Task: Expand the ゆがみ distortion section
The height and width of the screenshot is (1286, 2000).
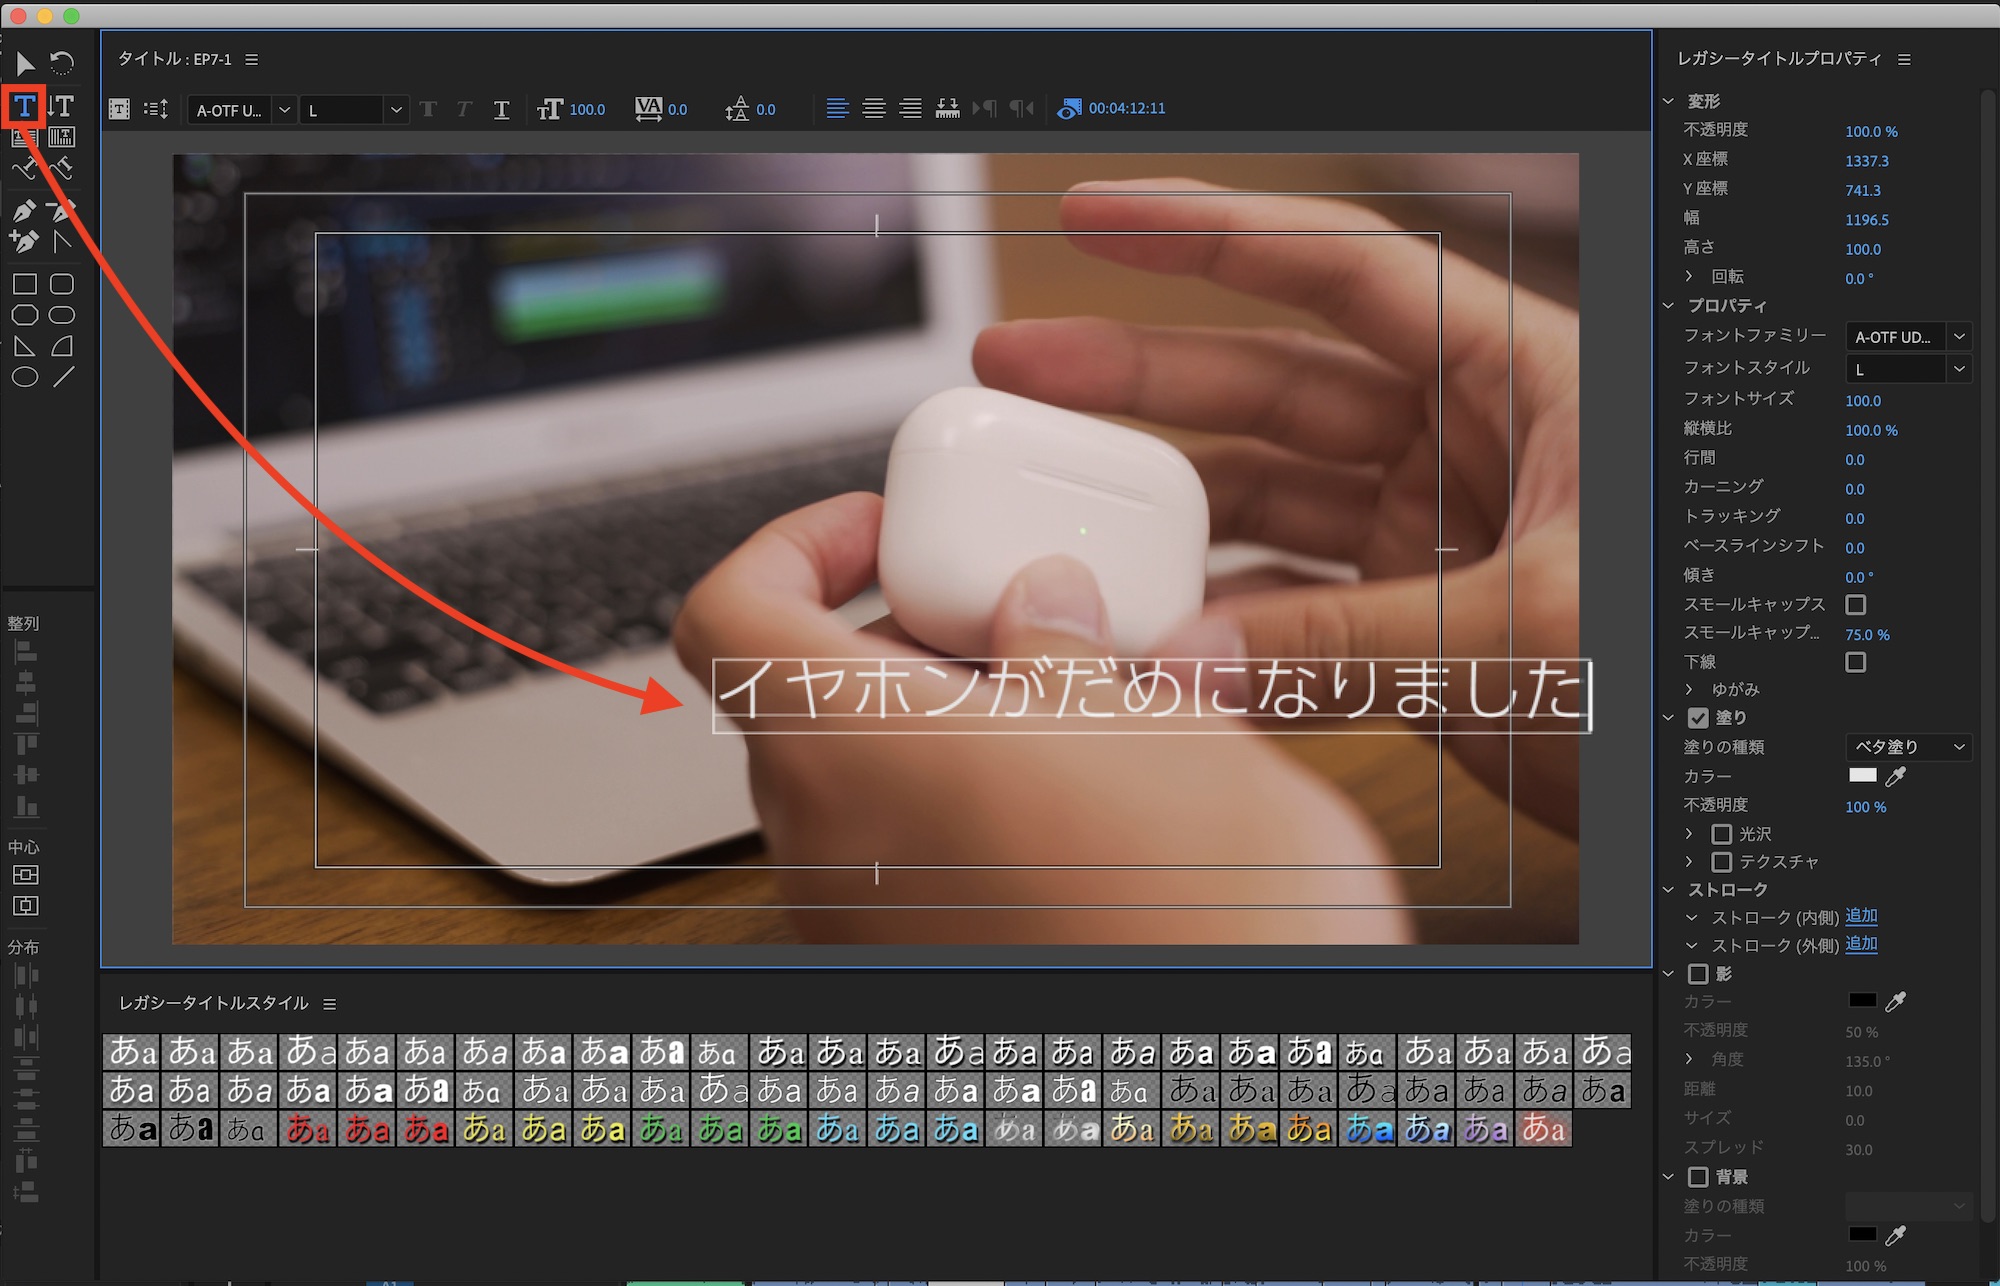Action: pyautogui.click(x=1689, y=689)
